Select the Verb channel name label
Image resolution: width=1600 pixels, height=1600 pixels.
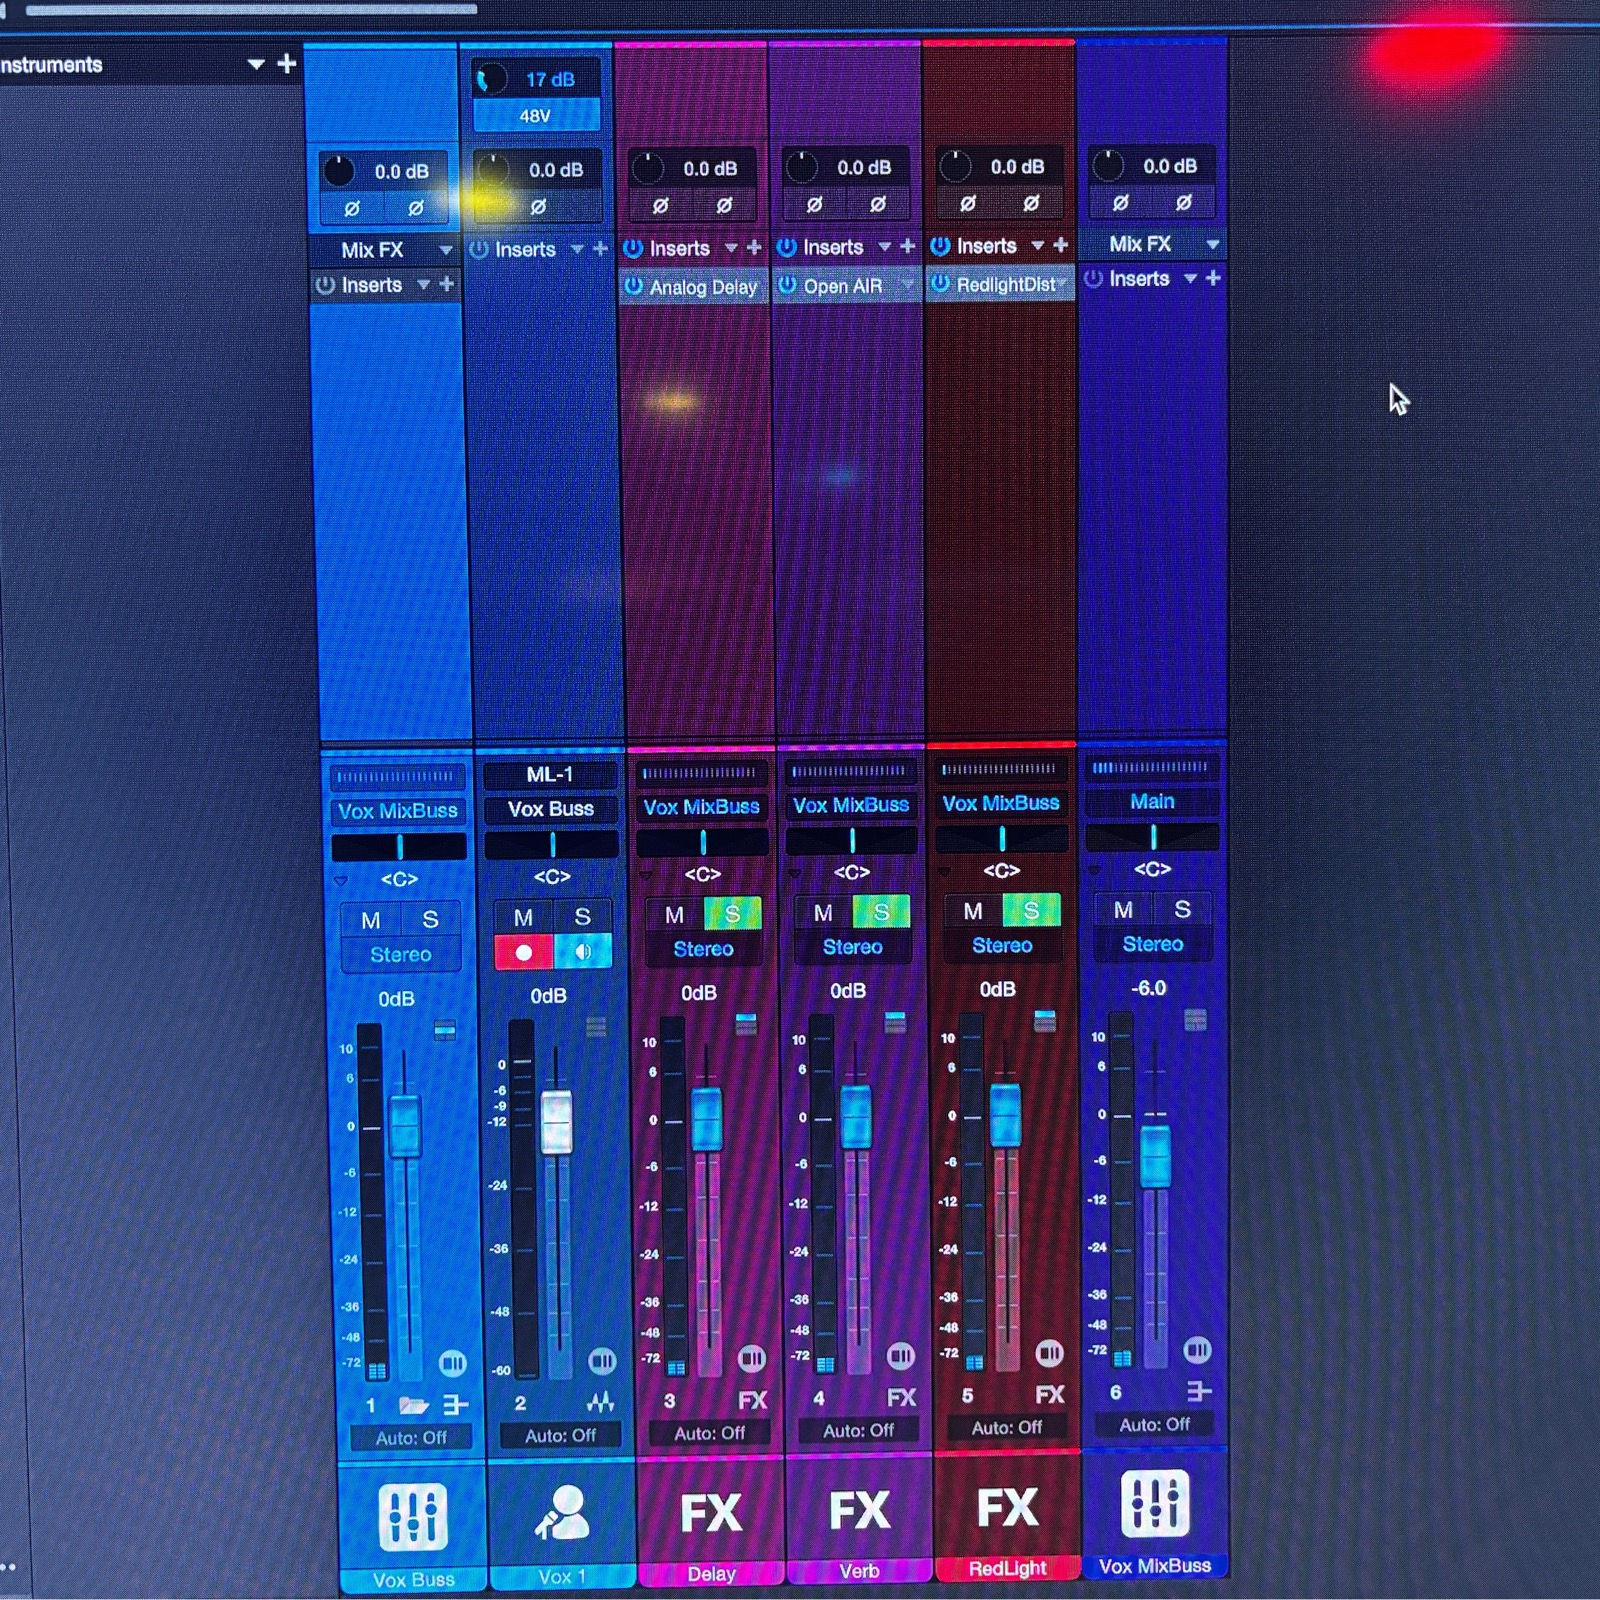coord(859,1571)
